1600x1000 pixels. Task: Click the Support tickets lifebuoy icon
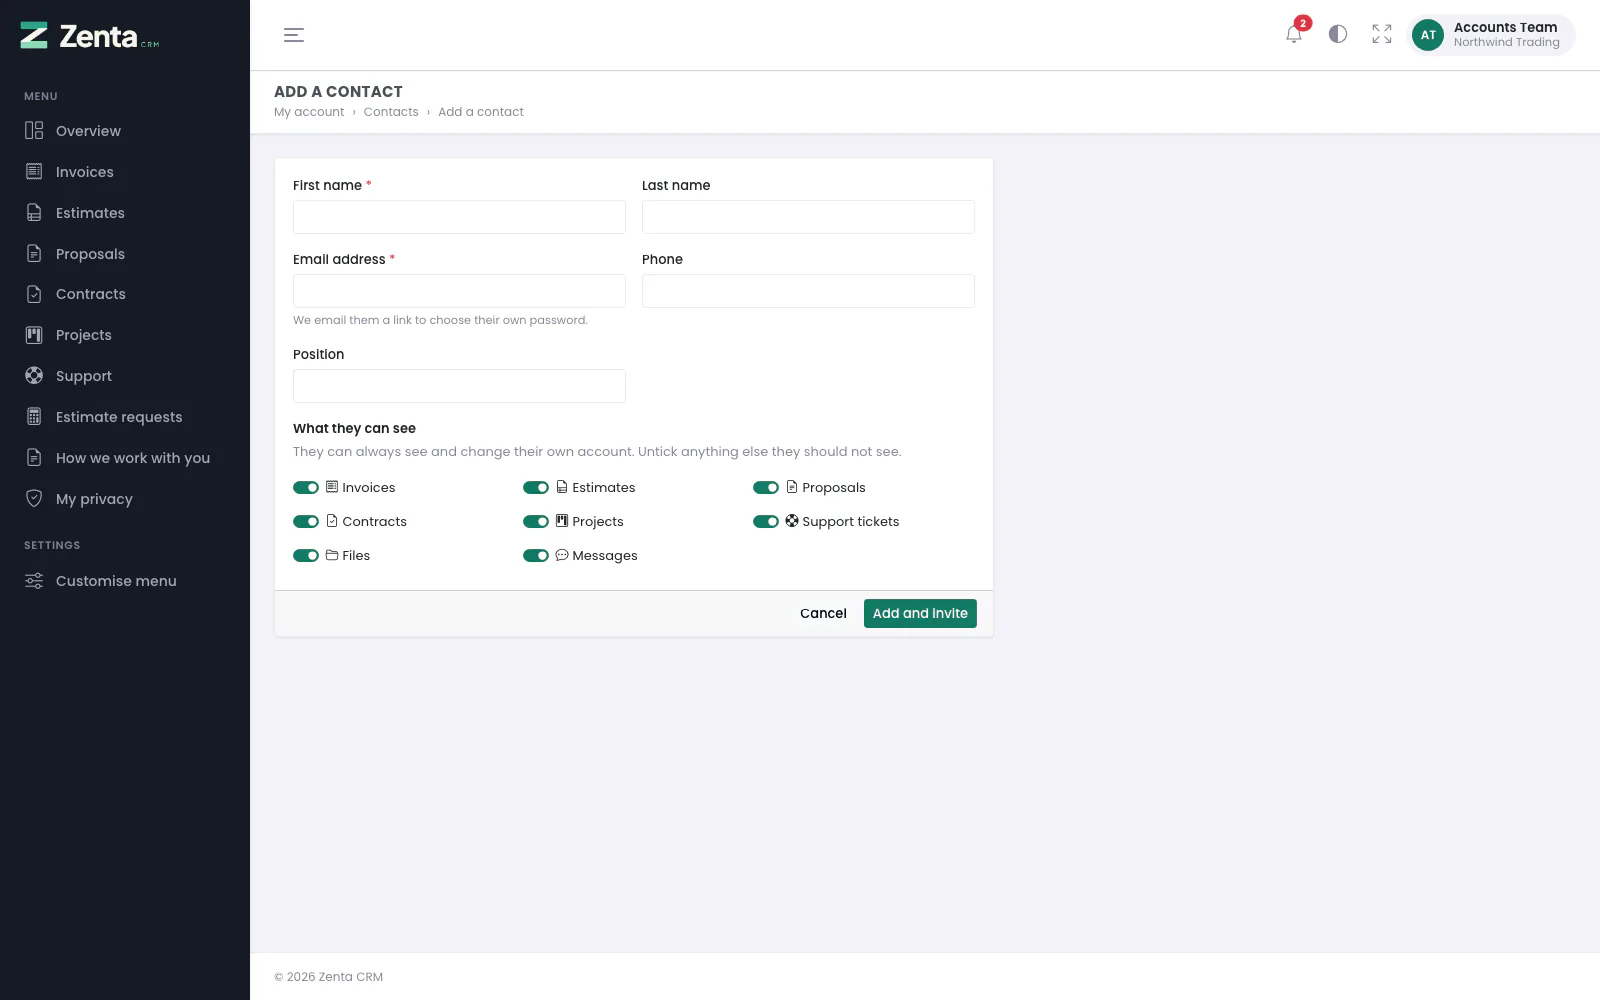[x=792, y=521]
